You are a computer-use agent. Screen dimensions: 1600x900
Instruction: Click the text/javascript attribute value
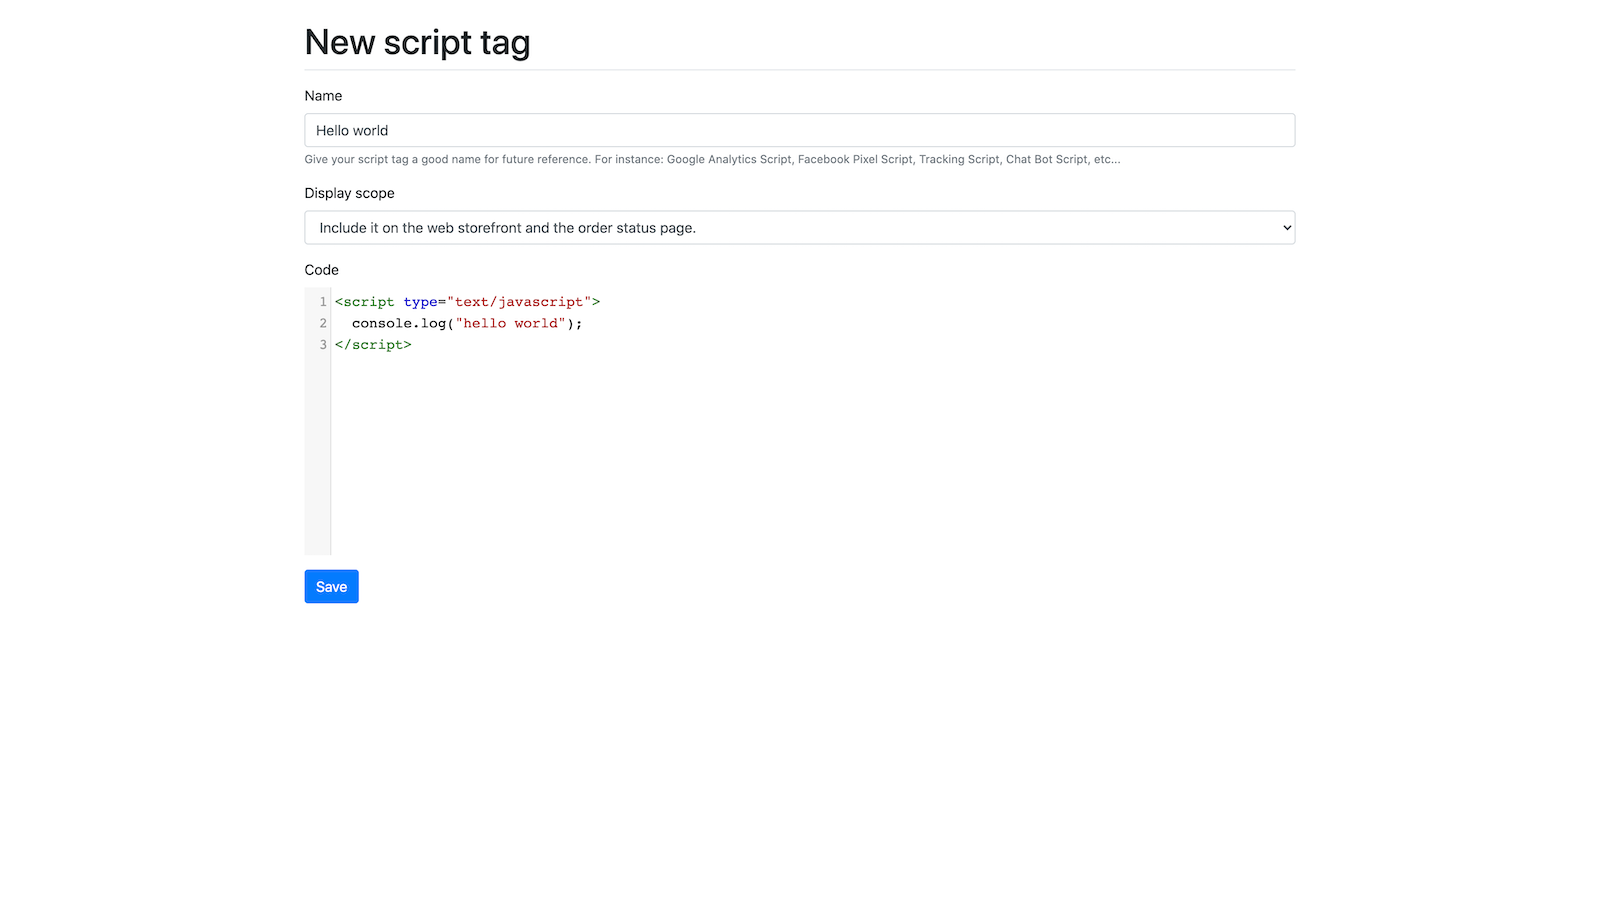coord(519,301)
